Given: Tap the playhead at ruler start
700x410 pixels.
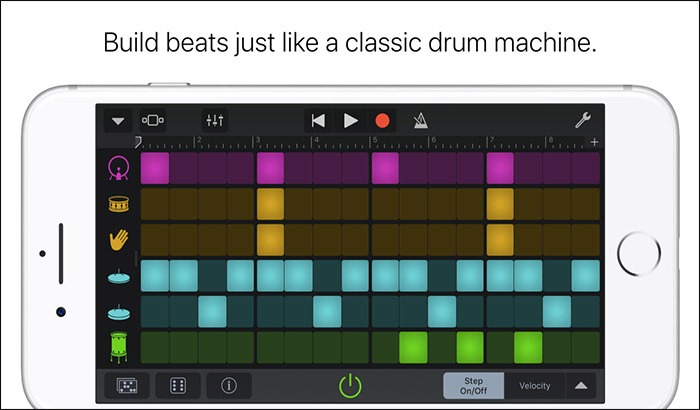Looking at the screenshot, I should click(x=138, y=142).
